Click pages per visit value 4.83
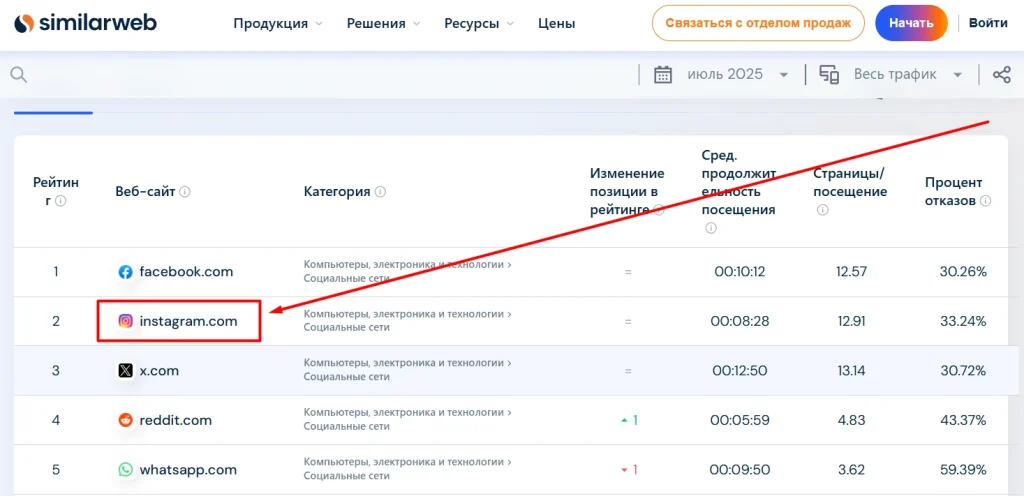 tap(851, 420)
